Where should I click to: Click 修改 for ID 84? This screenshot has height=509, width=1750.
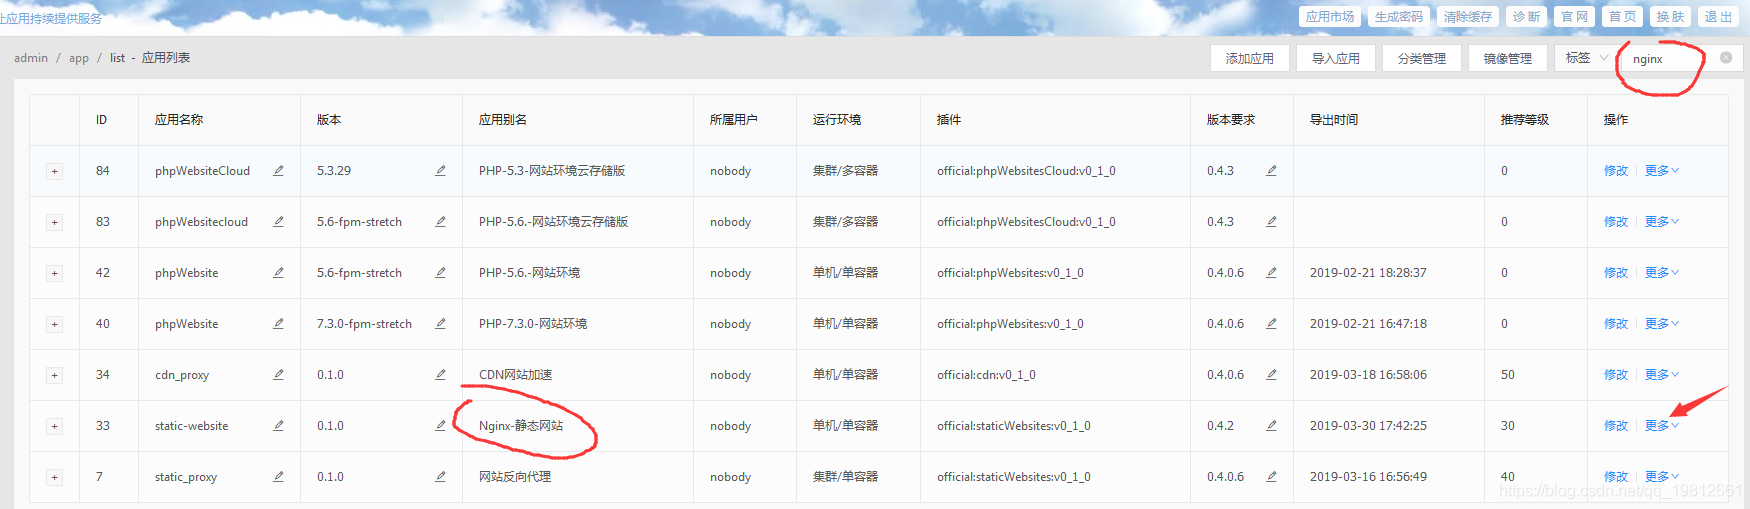tap(1616, 171)
